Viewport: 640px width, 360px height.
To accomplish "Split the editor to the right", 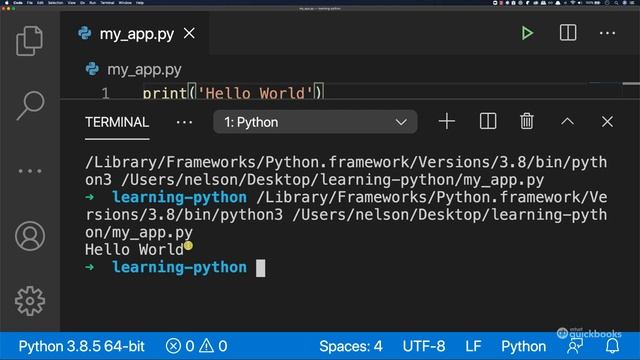I will [568, 33].
